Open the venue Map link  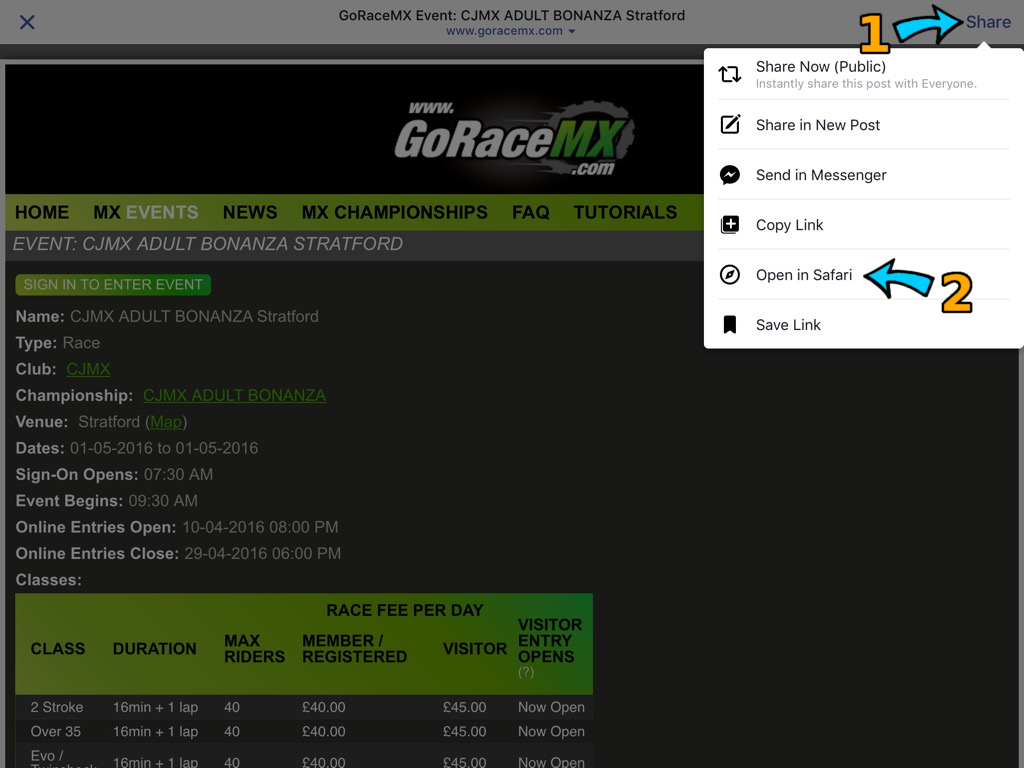tap(166, 422)
